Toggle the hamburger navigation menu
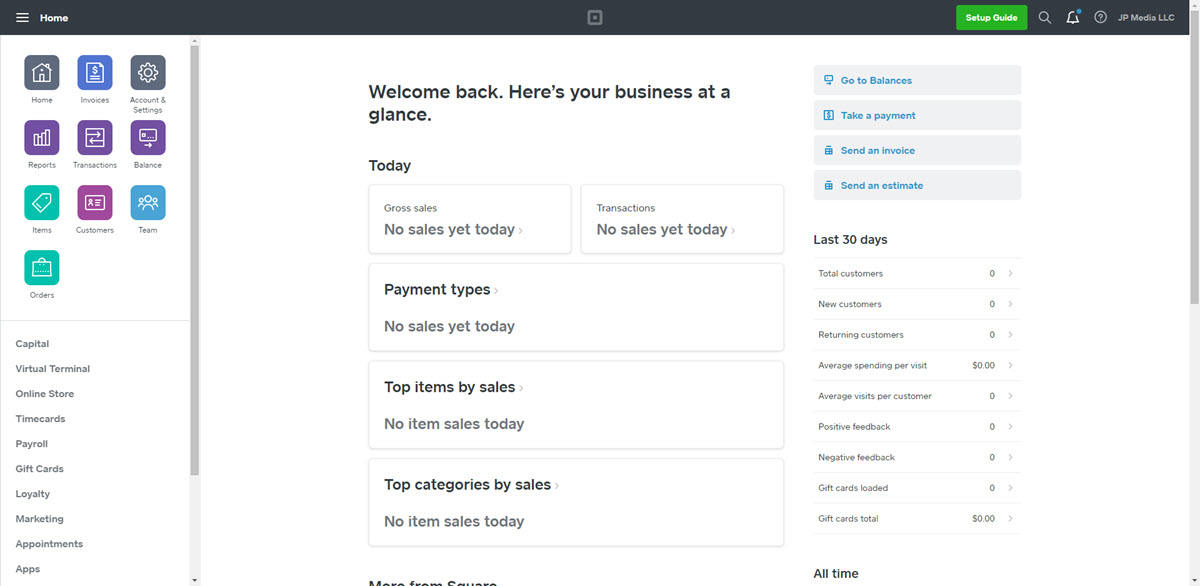The image size is (1200, 586). click(x=22, y=18)
